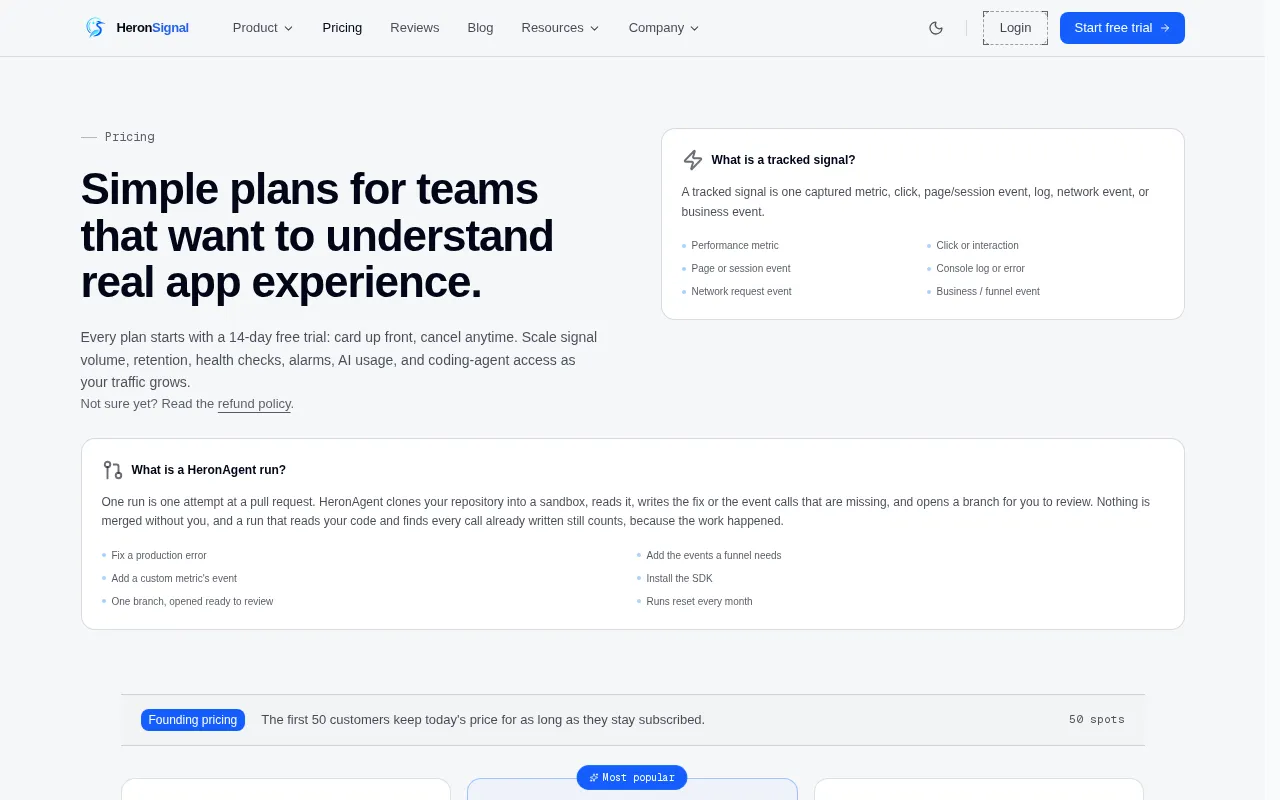Expand the Resources dropdown menu
This screenshot has width=1280, height=800.
click(560, 28)
